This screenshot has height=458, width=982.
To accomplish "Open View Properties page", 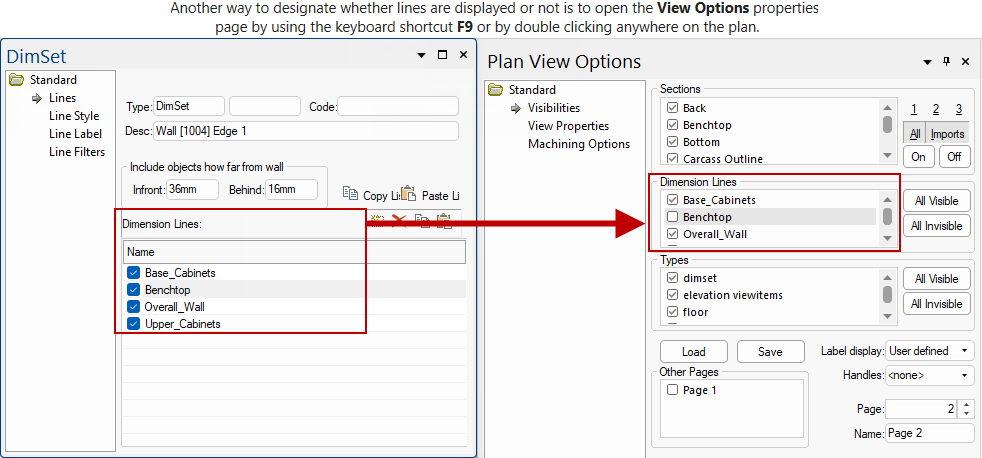I will [x=569, y=126].
